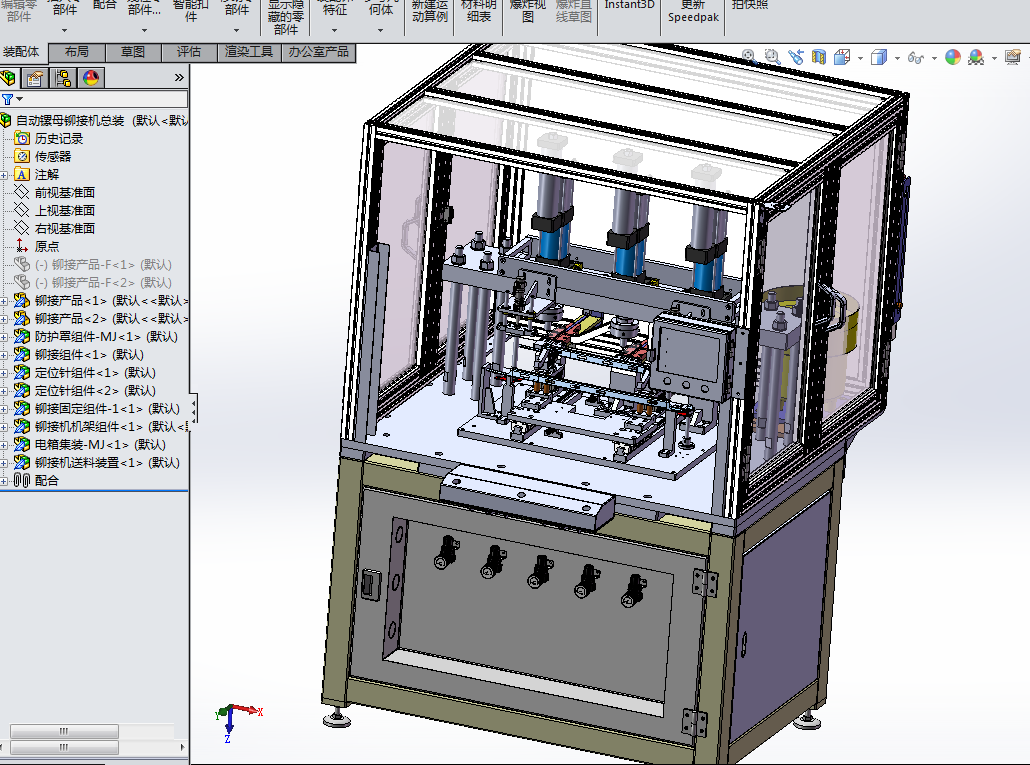This screenshot has height=765, width=1030.
Task: Activate the Section View icon
Action: point(819,57)
